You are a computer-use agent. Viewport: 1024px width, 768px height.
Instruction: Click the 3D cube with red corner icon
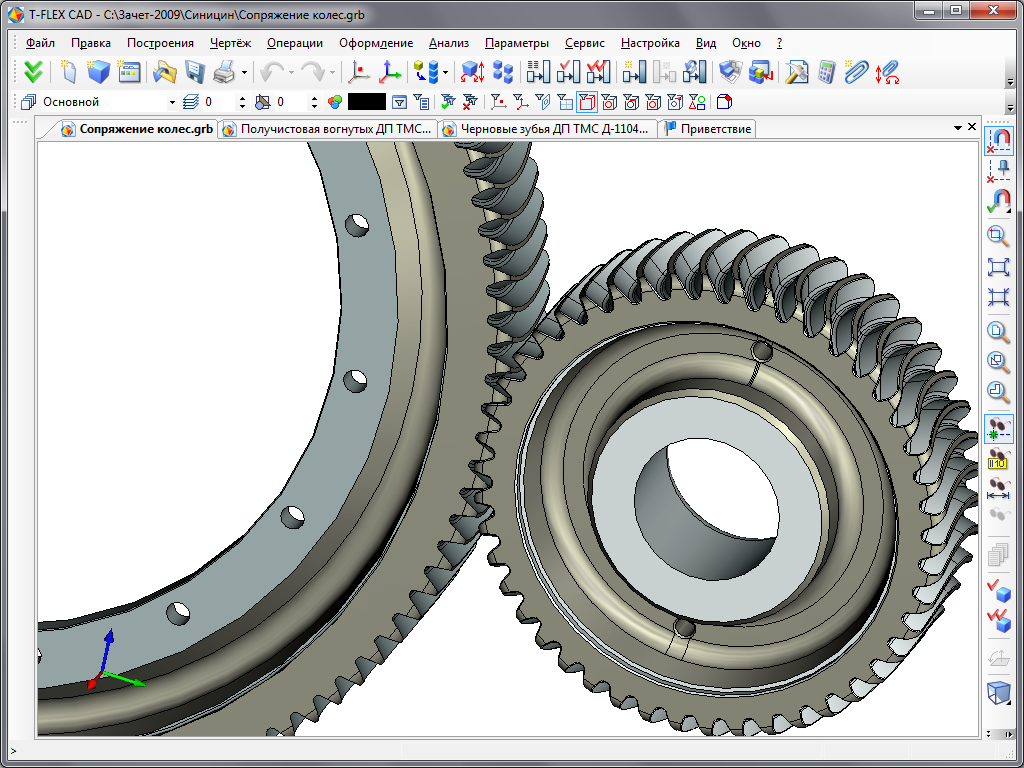tap(724, 102)
